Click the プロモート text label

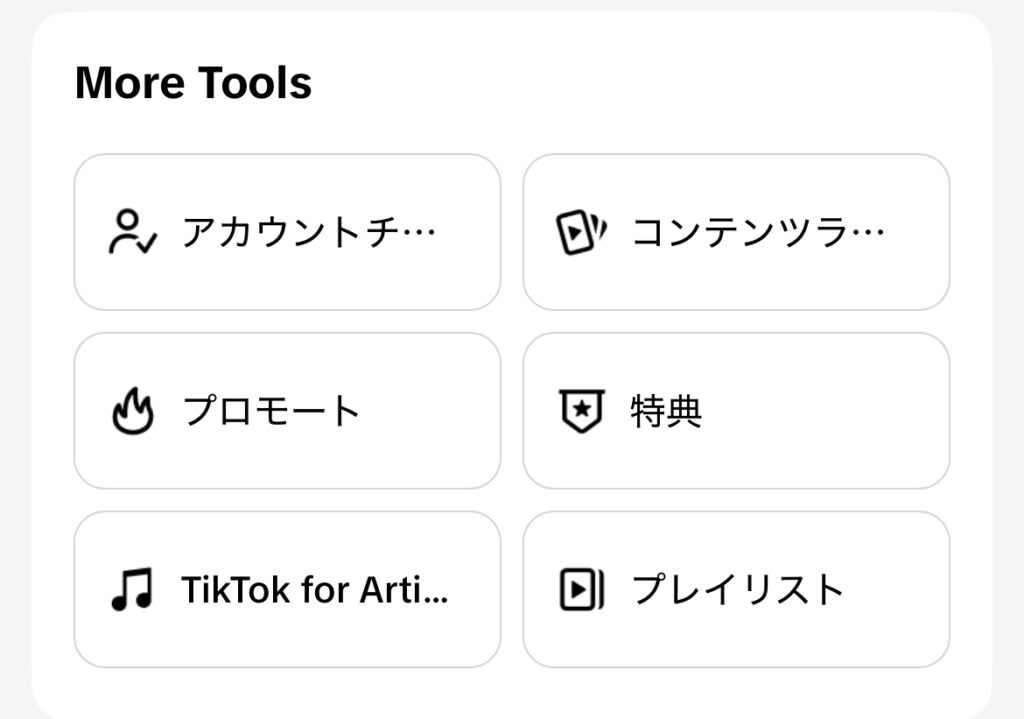click(x=269, y=410)
